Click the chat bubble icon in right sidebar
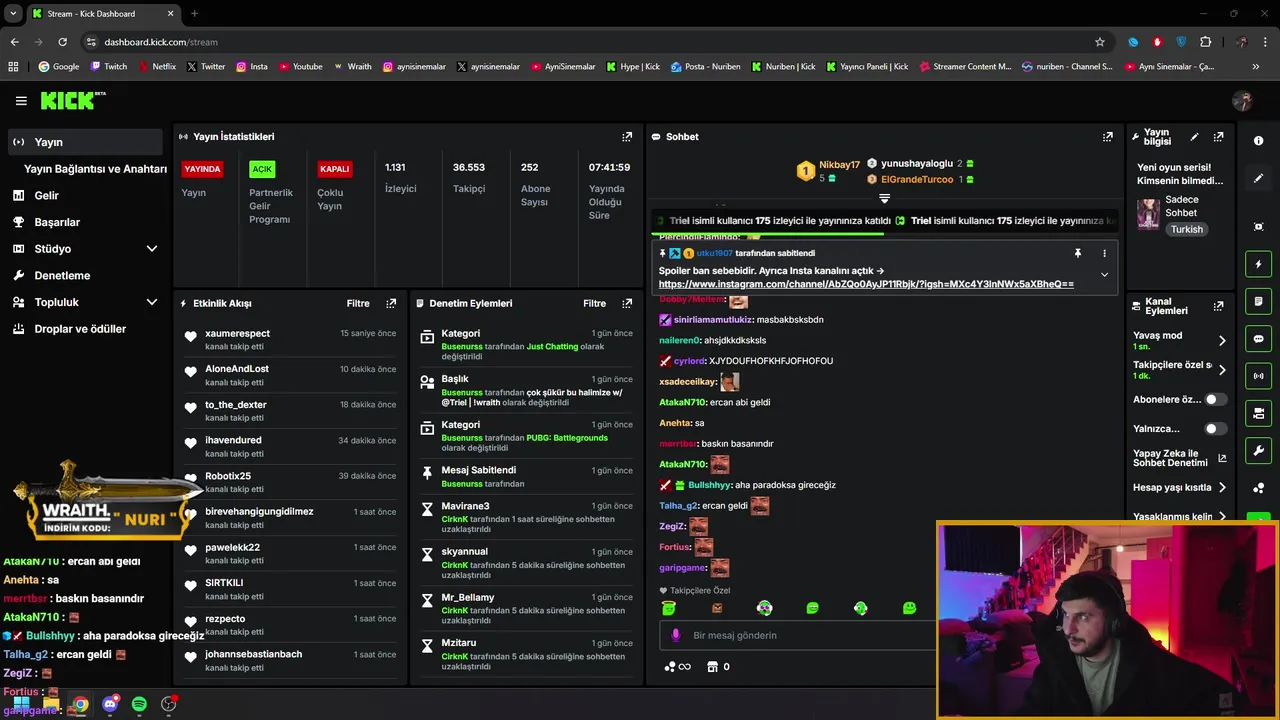Viewport: 1280px width, 720px height. 1258,339
